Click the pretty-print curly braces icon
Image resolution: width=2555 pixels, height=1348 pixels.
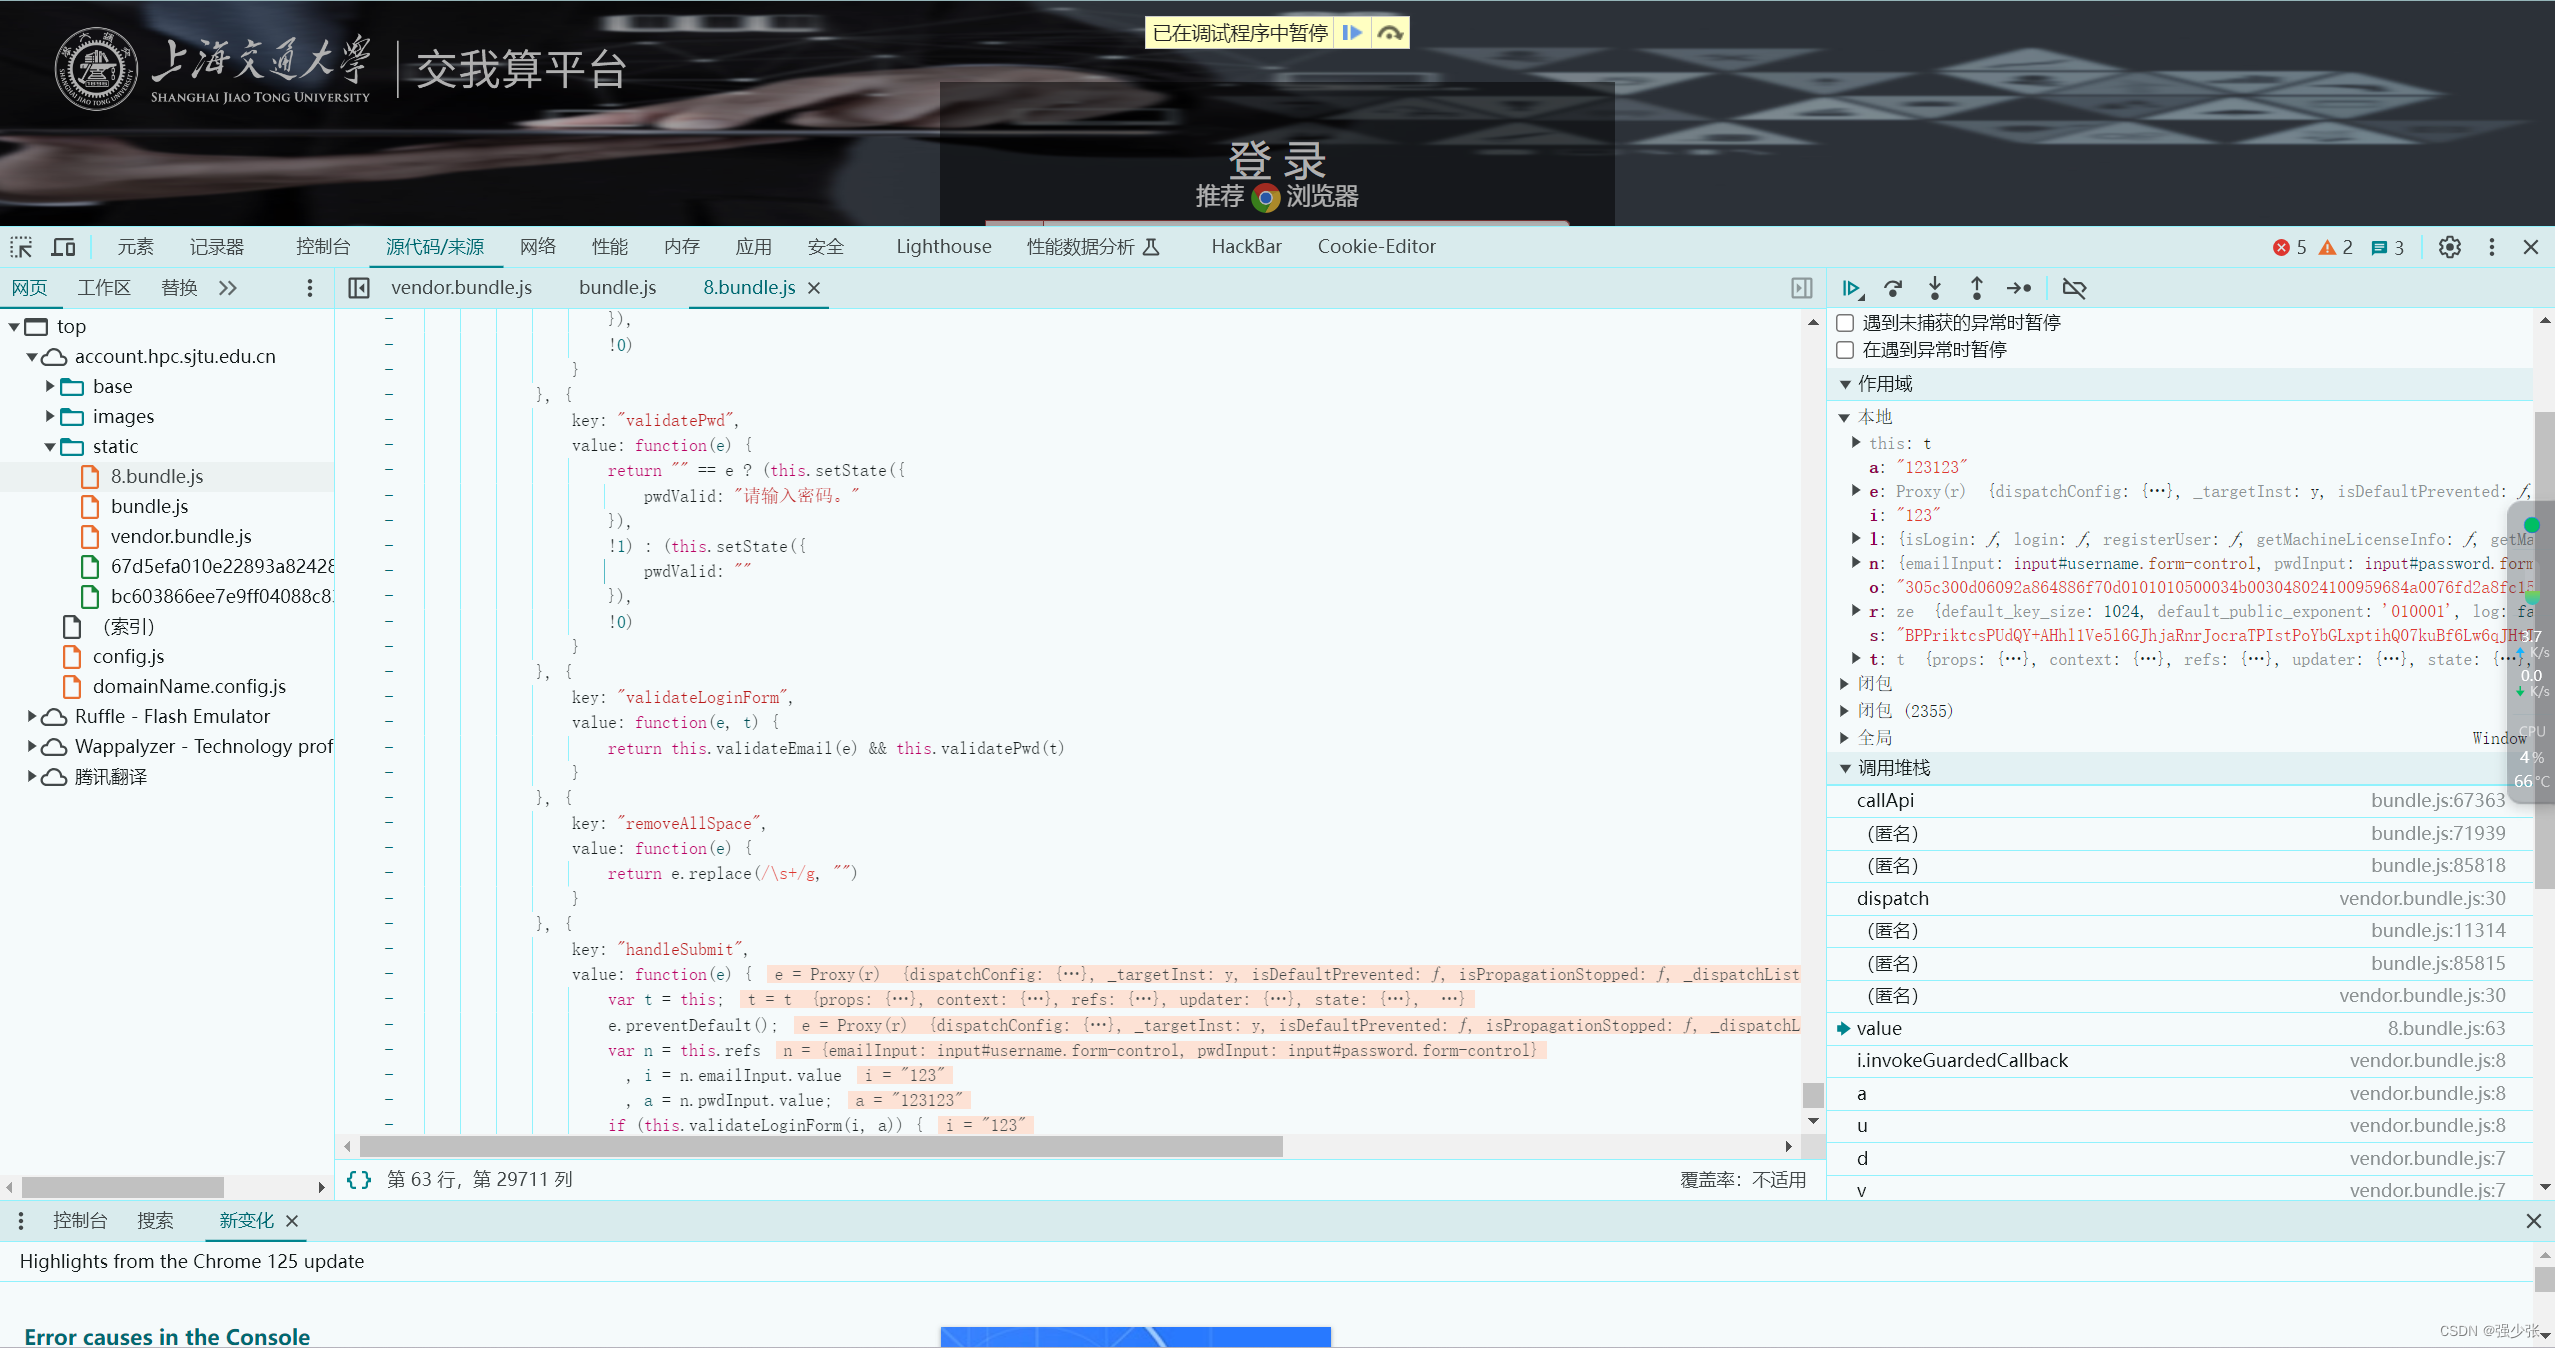[359, 1179]
